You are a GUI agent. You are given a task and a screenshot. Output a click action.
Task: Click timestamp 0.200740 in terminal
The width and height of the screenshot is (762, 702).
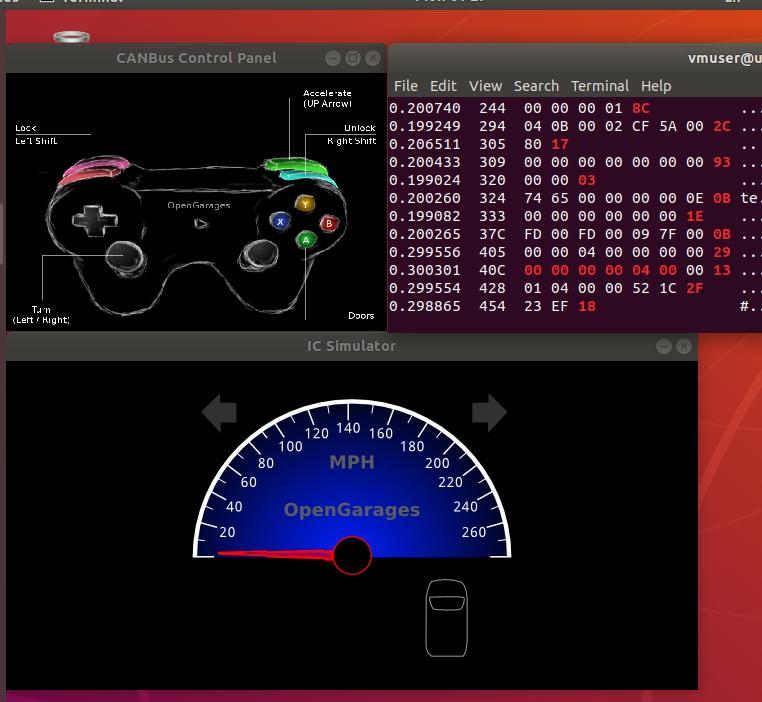(x=425, y=108)
